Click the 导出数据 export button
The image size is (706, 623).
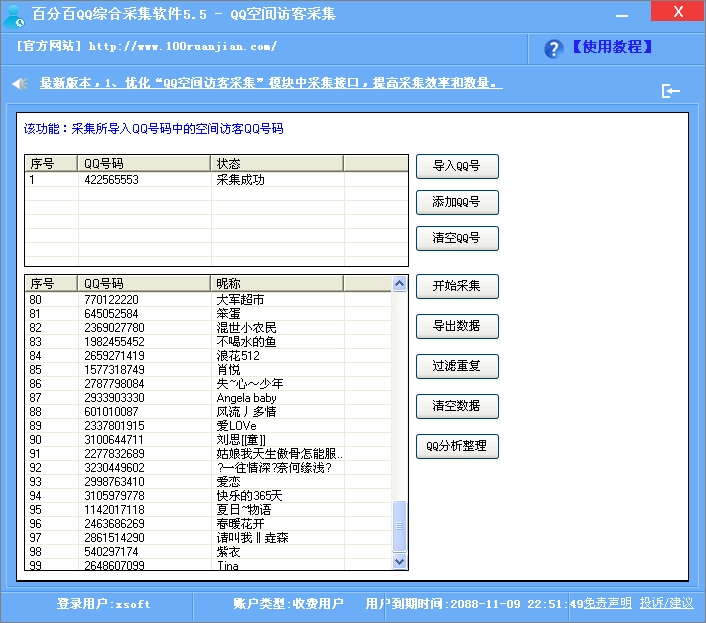[x=457, y=326]
